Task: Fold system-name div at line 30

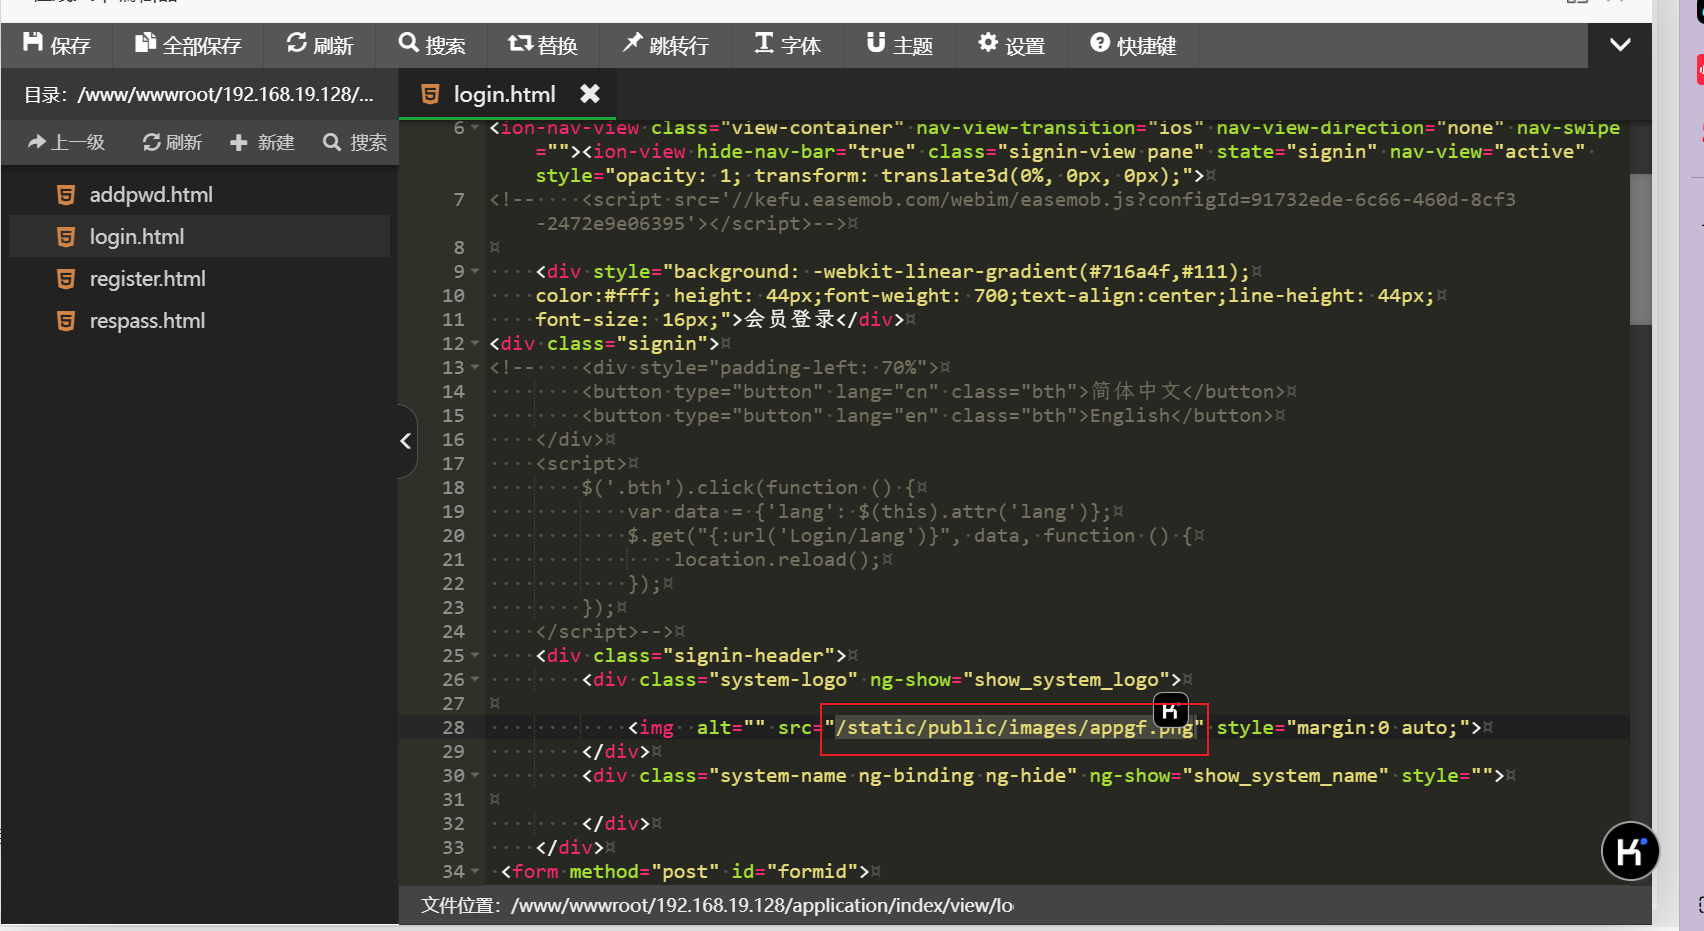Action: pyautogui.click(x=475, y=776)
